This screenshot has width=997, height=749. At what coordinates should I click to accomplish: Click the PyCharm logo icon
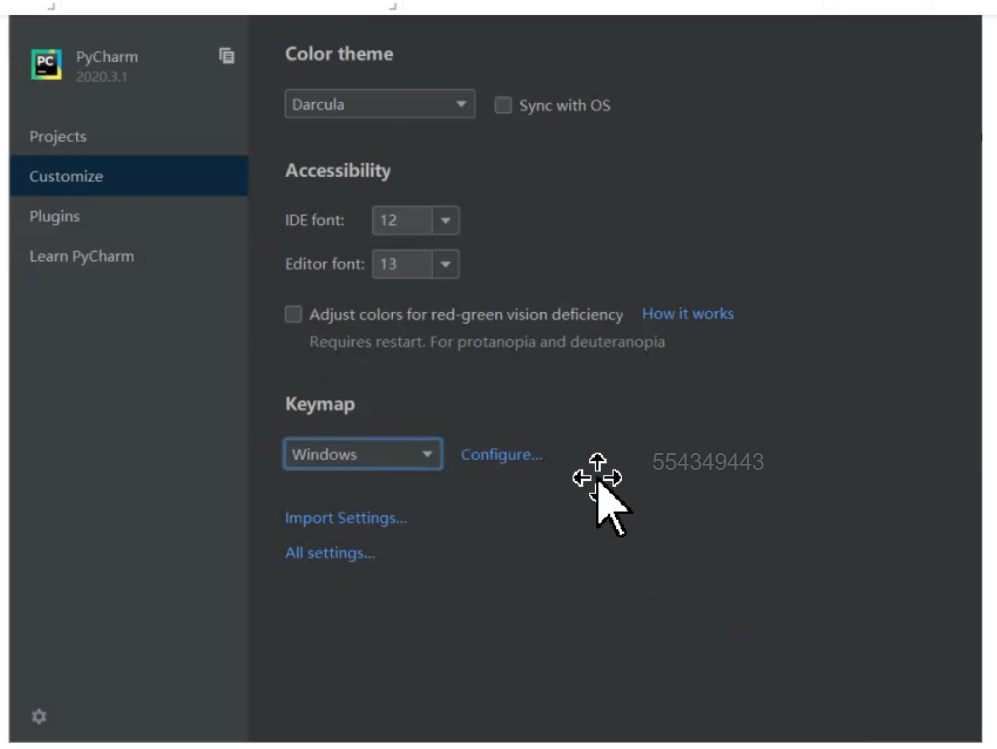pos(46,65)
